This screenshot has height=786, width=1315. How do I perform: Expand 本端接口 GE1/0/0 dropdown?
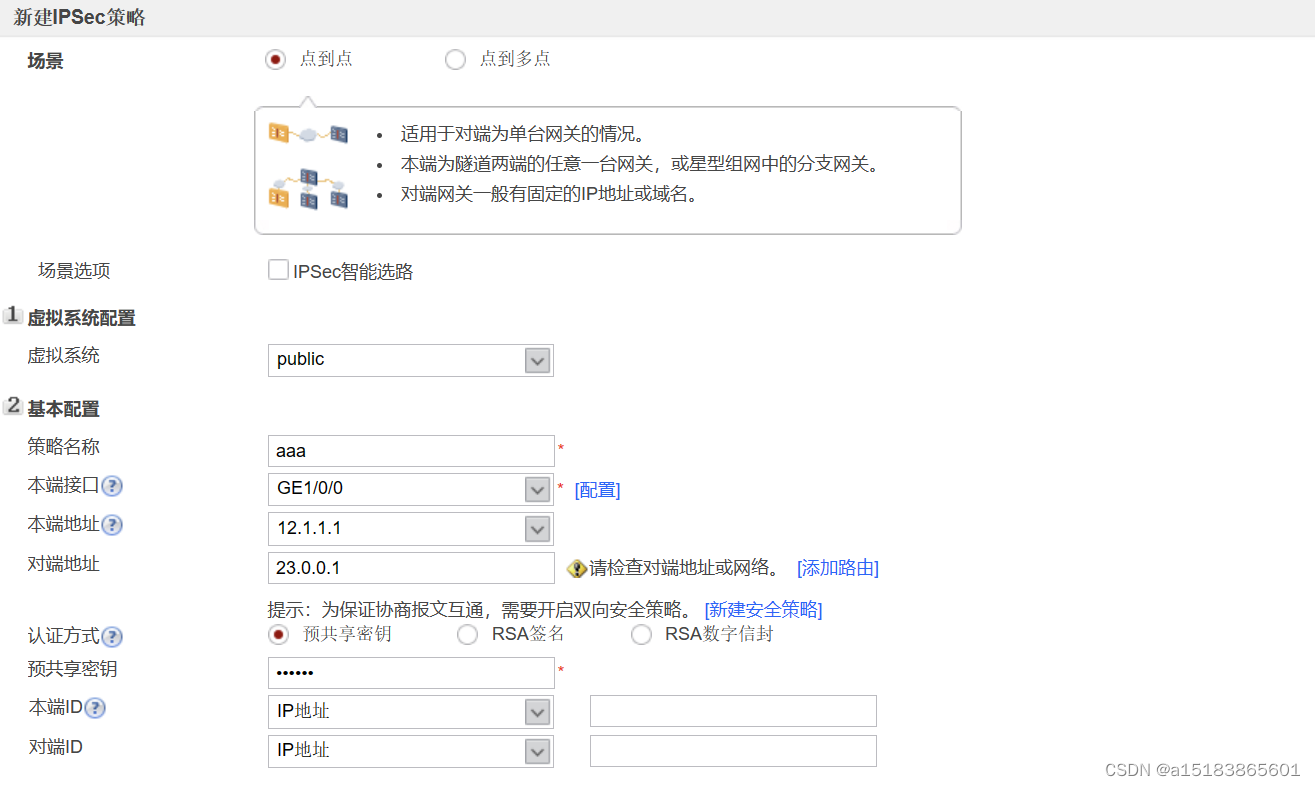411,489
